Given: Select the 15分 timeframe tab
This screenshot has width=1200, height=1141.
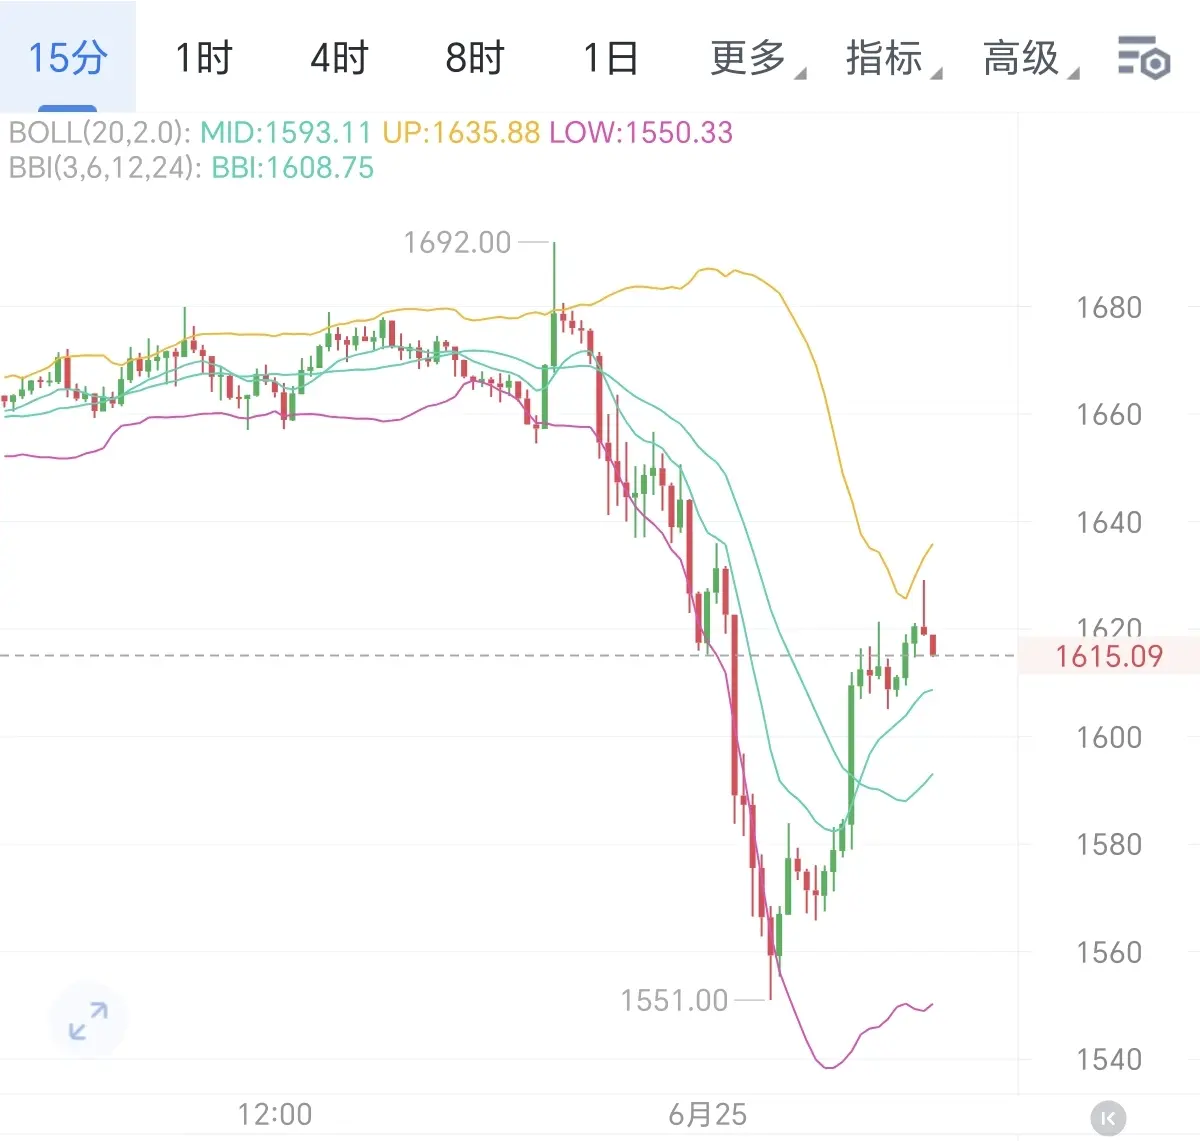Looking at the screenshot, I should click(67, 58).
